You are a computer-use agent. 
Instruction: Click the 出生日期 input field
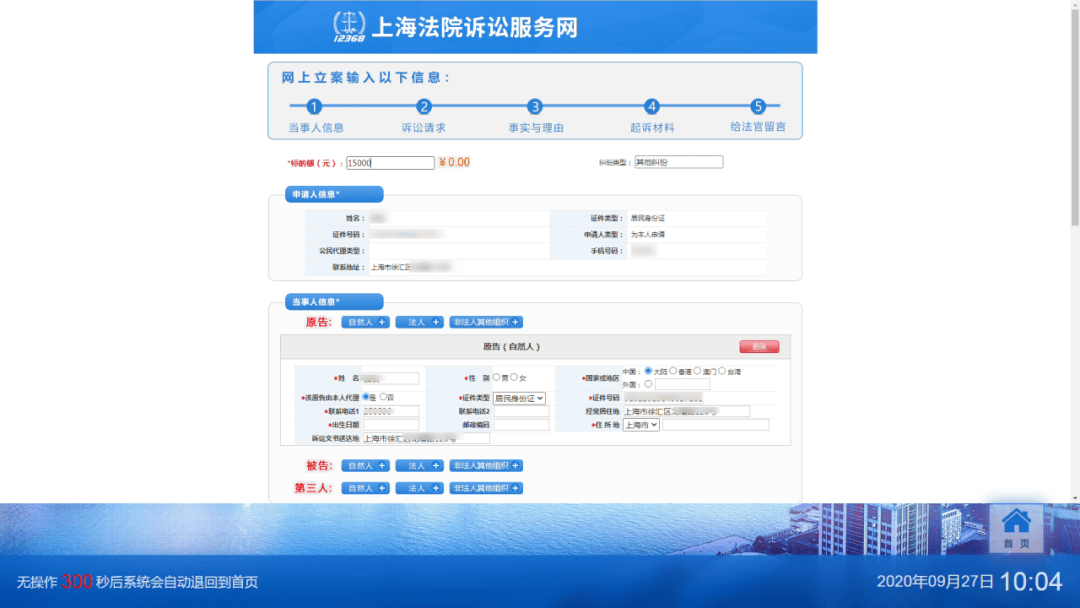(391, 425)
